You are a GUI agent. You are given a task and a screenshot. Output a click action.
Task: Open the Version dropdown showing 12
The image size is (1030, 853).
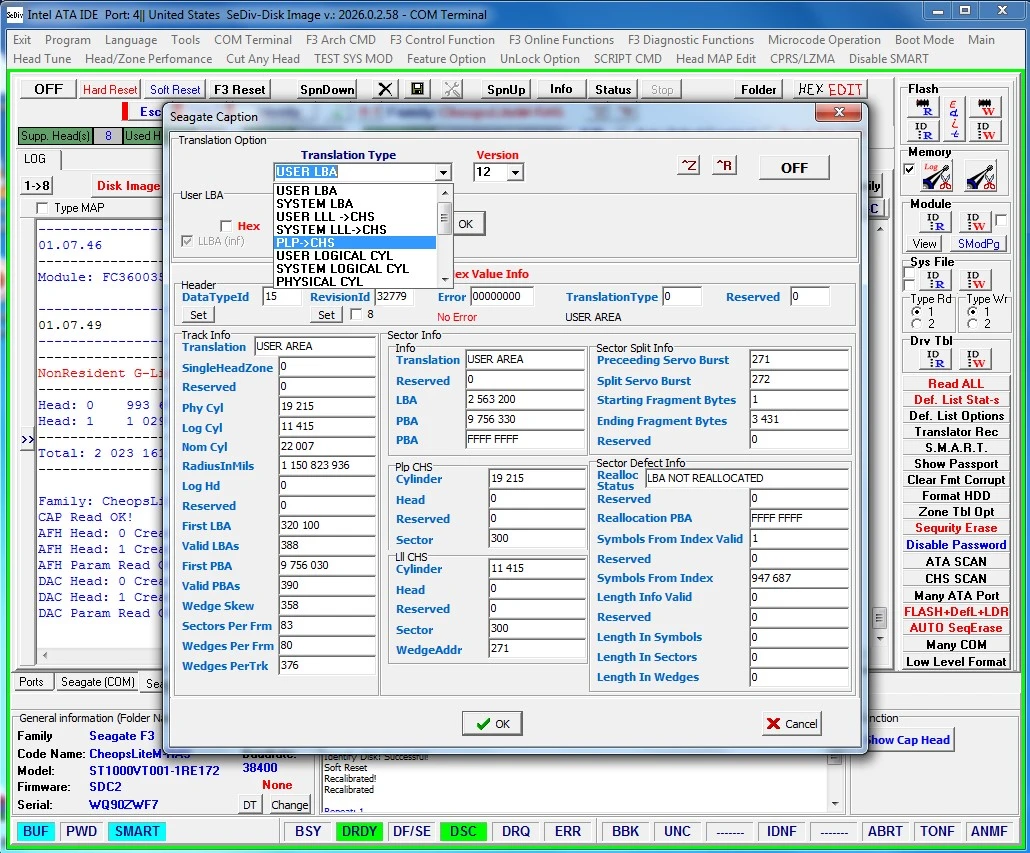point(516,172)
